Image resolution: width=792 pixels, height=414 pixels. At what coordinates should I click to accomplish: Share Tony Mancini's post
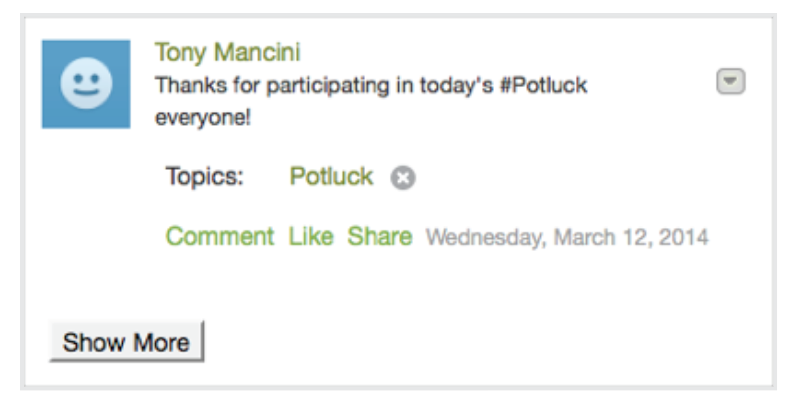[379, 237]
